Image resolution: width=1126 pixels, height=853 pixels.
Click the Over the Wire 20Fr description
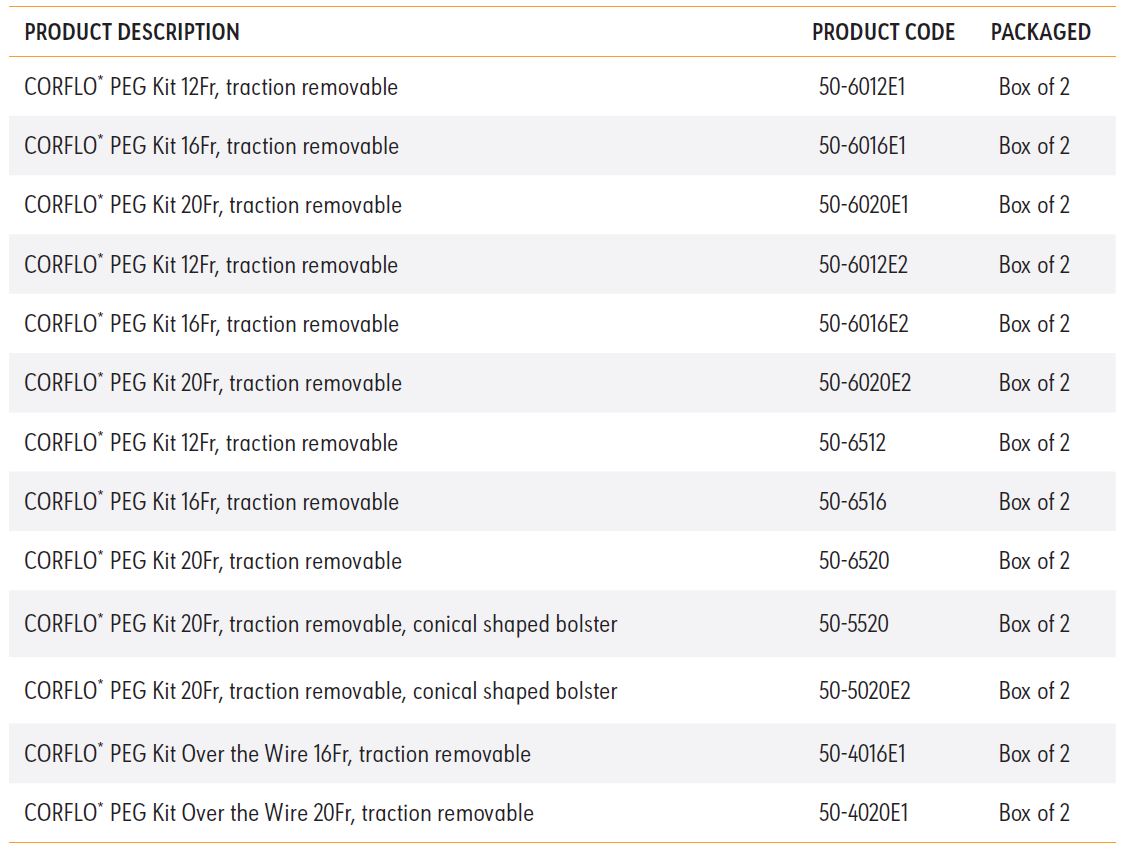[x=279, y=813]
